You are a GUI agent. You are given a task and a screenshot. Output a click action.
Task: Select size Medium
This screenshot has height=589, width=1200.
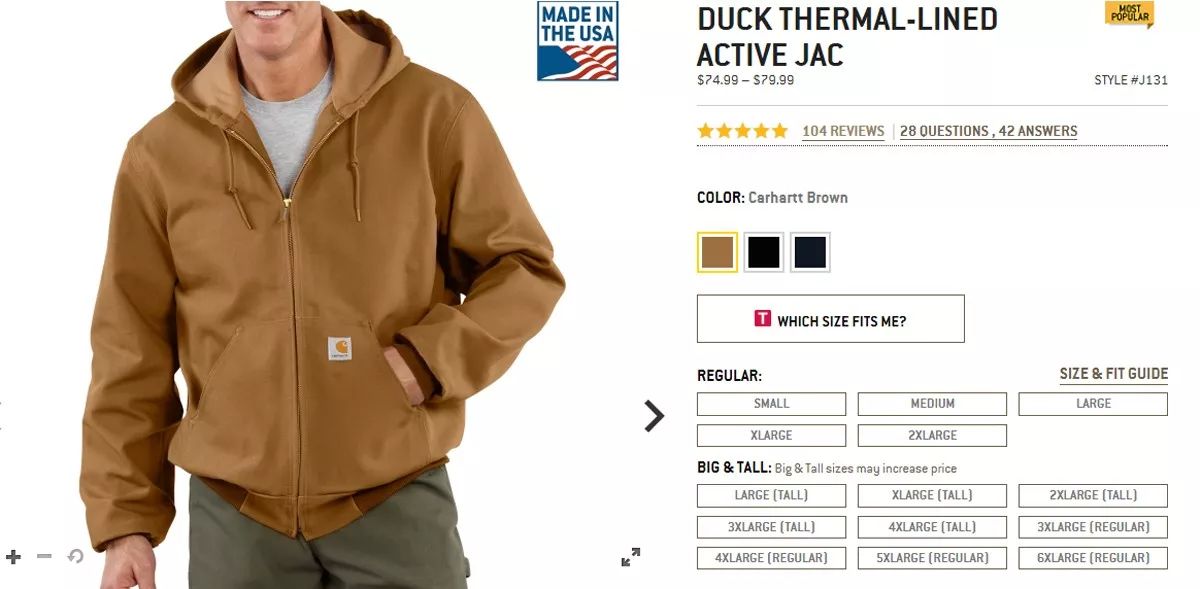pyautogui.click(x=932, y=404)
